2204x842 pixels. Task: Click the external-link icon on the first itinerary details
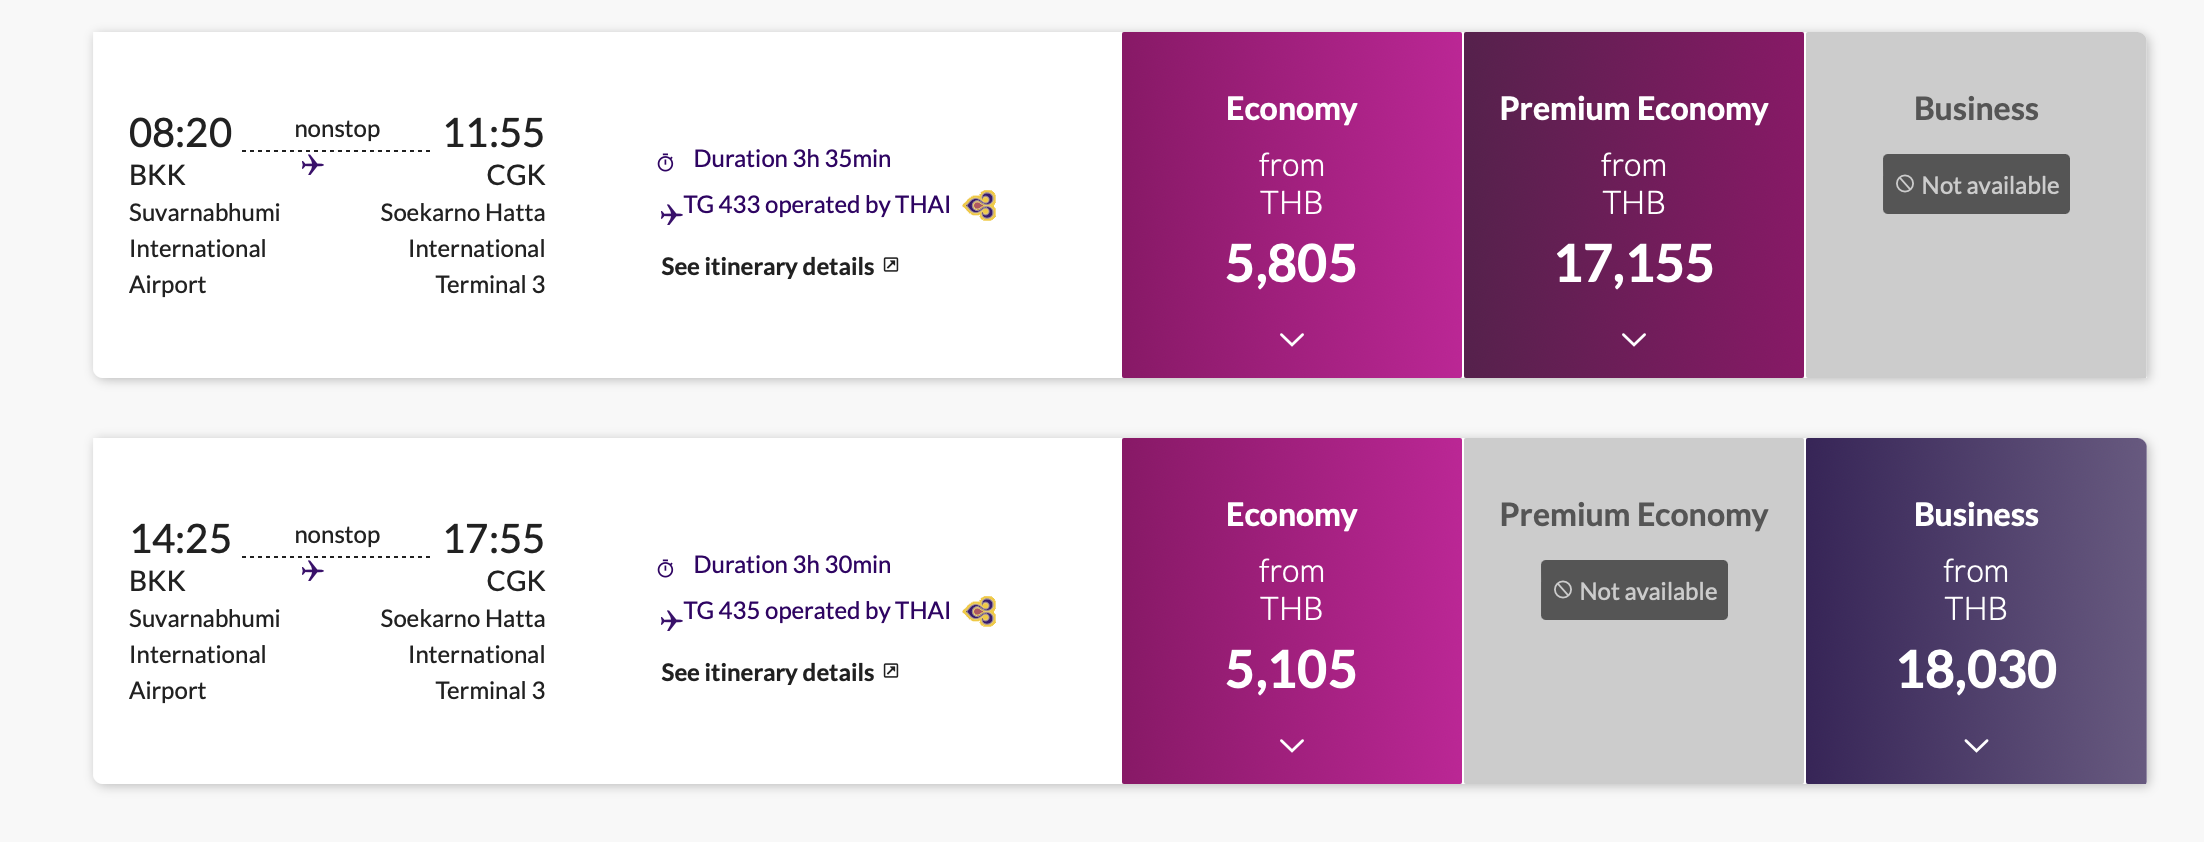(891, 265)
